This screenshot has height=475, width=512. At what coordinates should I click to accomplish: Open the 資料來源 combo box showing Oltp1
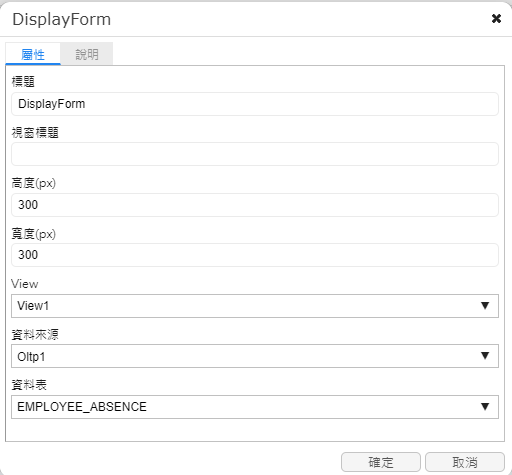pos(255,356)
